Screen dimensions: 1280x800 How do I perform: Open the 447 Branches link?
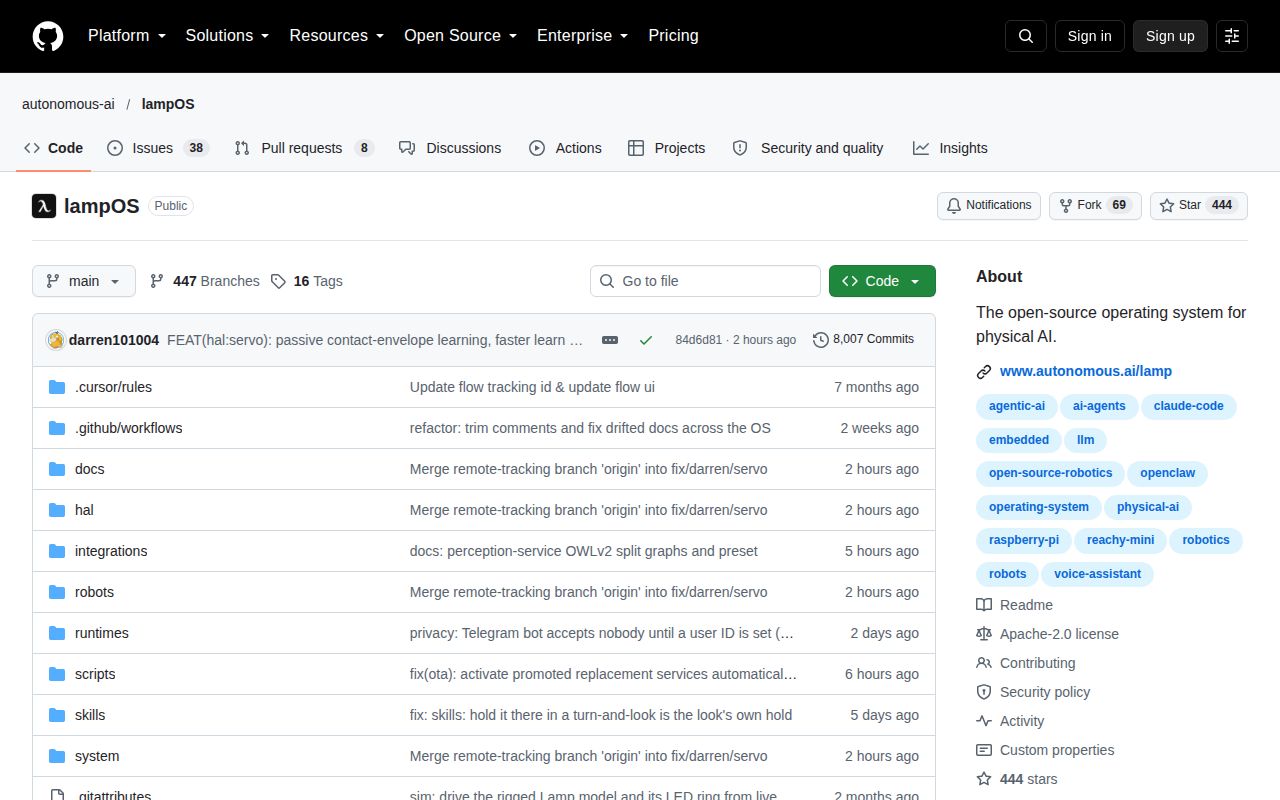(x=204, y=281)
